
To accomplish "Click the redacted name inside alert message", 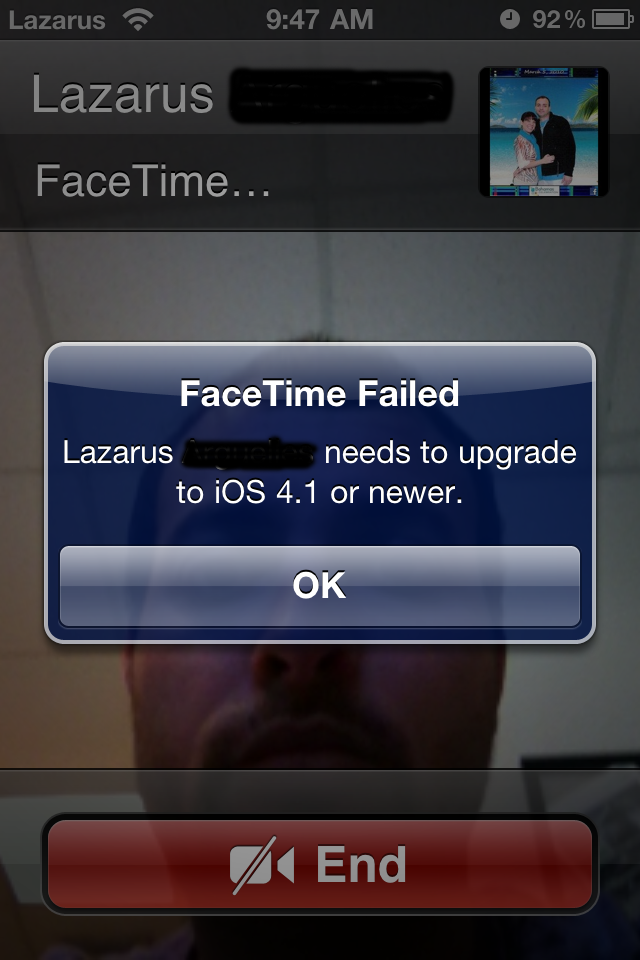I will coord(249,452).
